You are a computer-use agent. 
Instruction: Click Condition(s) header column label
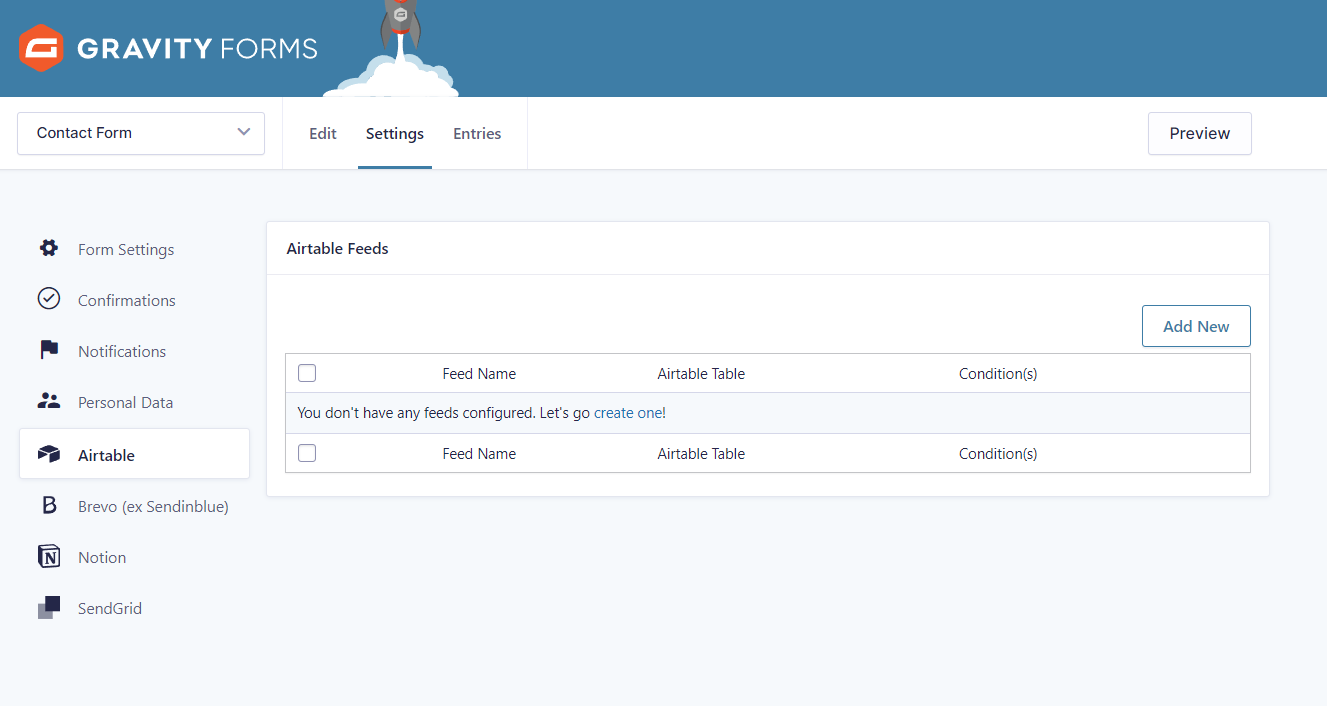click(998, 373)
